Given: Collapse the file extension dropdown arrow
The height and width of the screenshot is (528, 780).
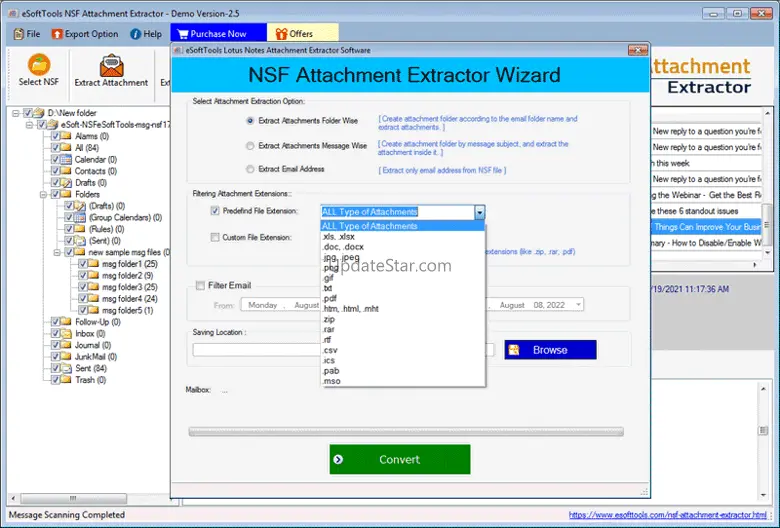Looking at the screenshot, I should [x=480, y=212].
